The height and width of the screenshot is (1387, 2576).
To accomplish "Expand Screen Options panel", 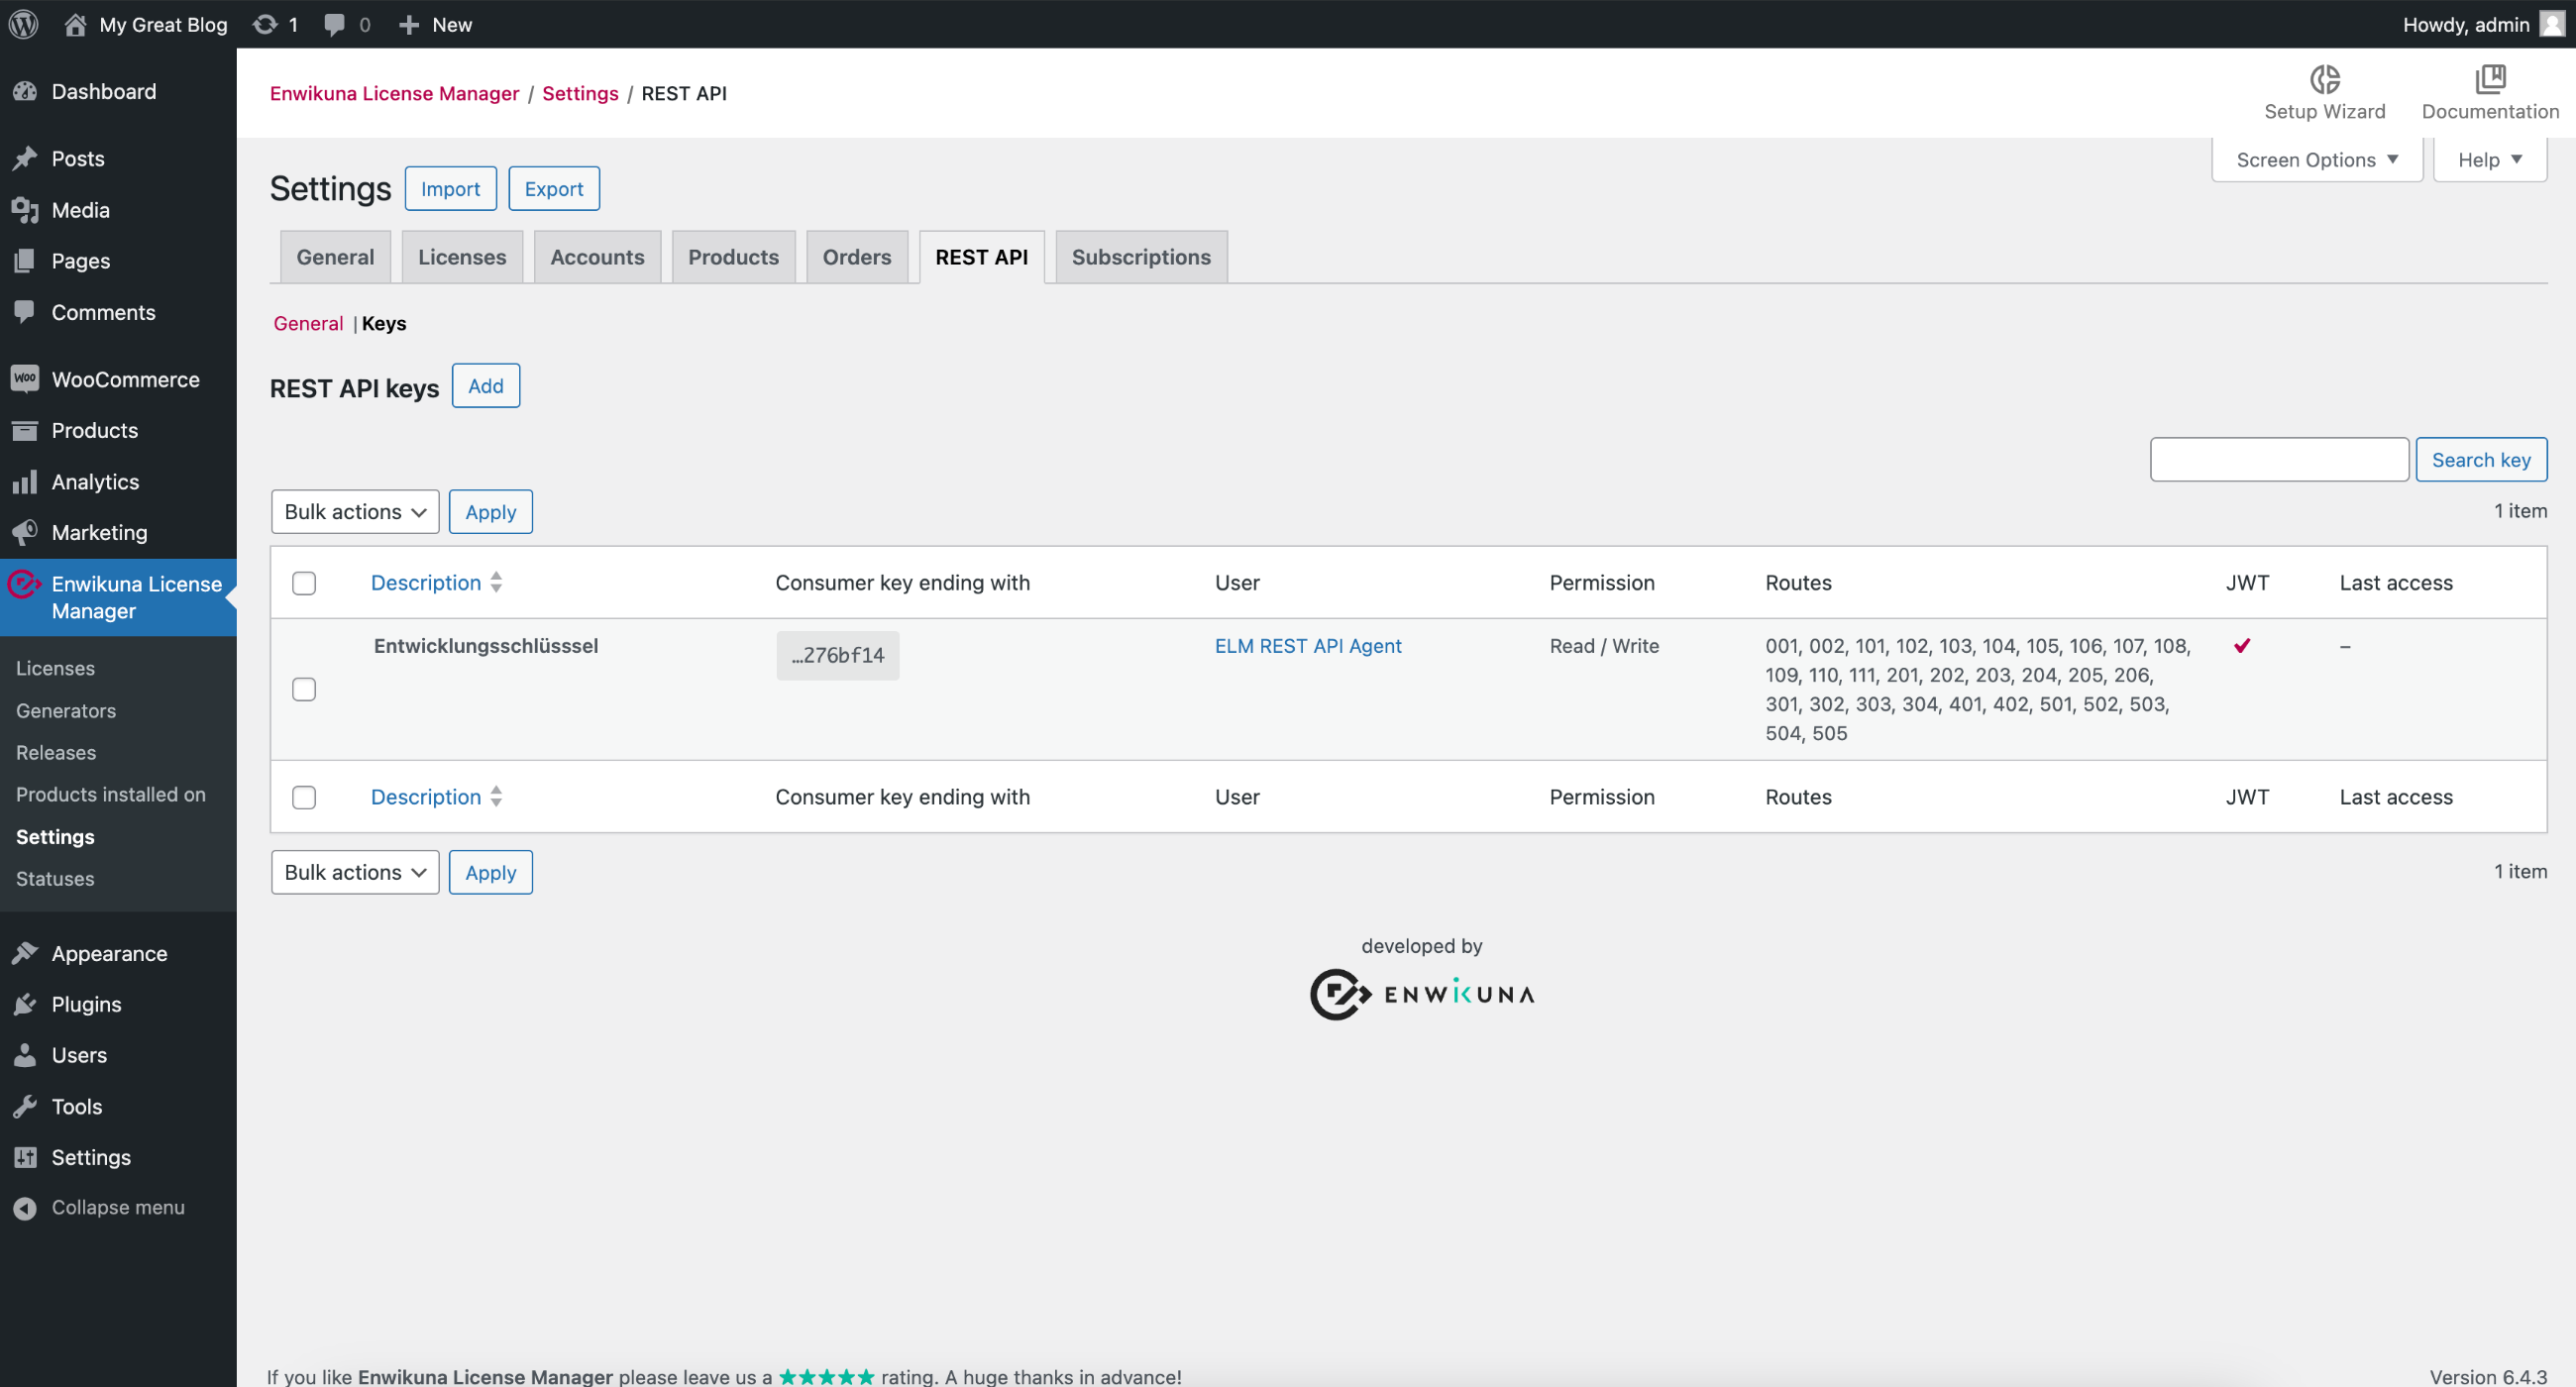I will coord(2316,160).
